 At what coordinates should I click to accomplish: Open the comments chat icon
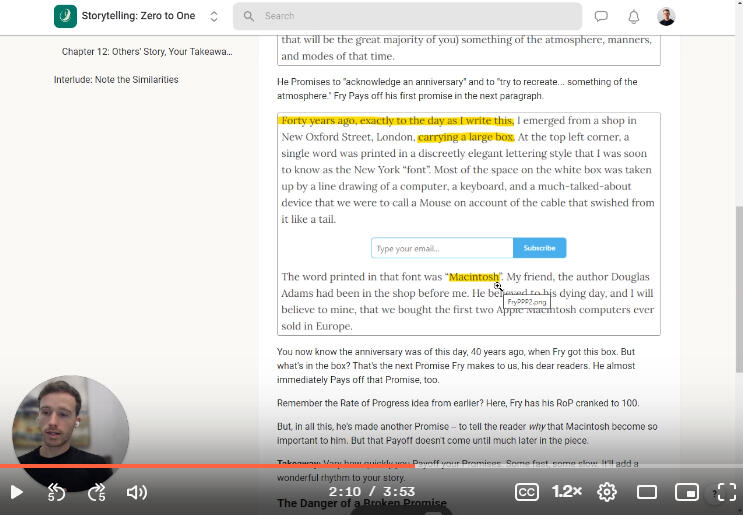point(601,16)
